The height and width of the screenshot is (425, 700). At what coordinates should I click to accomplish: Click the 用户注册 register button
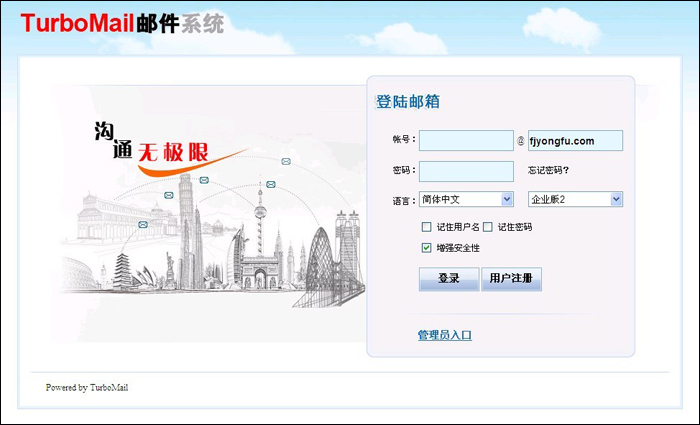[511, 278]
